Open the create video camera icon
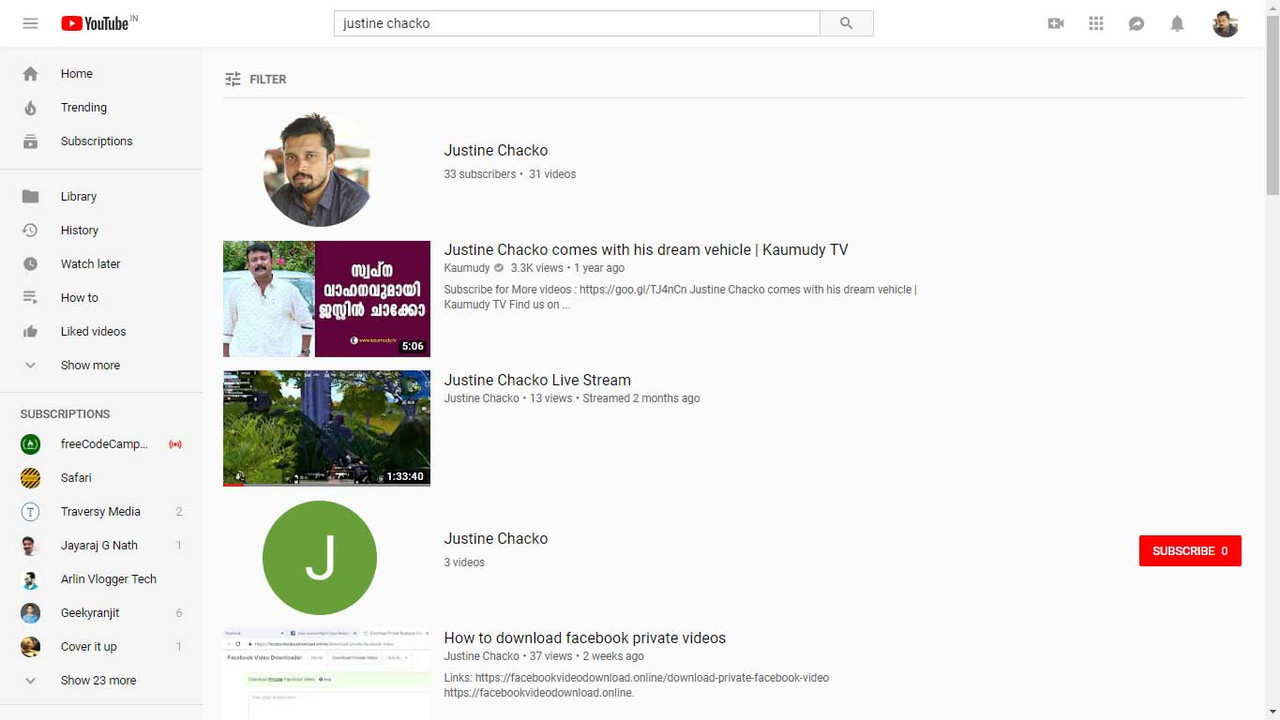Viewport: 1280px width, 720px height. click(1056, 23)
